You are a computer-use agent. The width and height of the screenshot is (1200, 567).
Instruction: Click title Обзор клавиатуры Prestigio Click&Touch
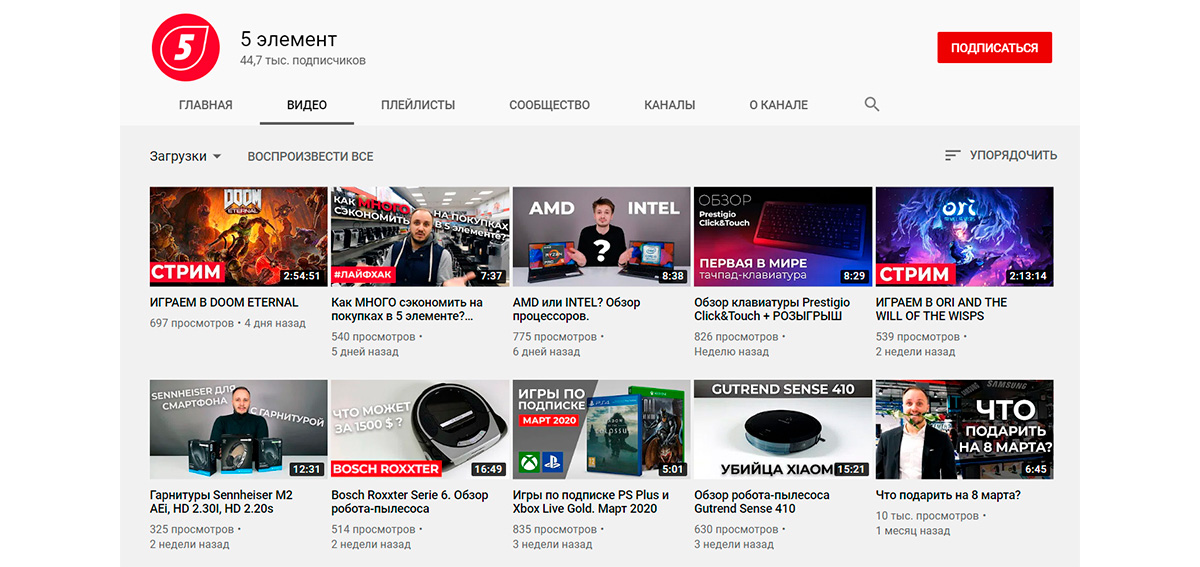(772, 309)
